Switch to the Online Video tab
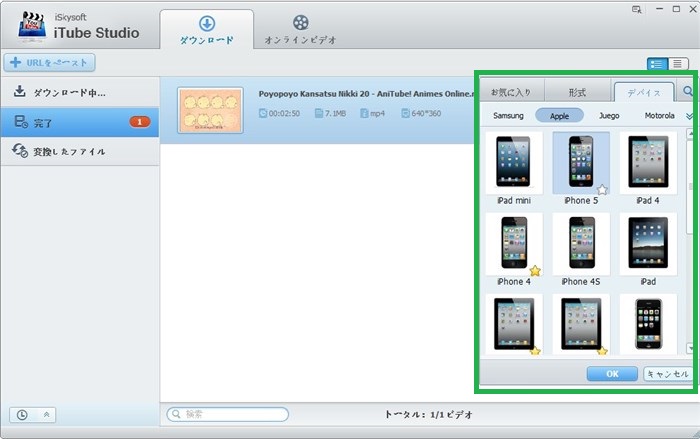 point(300,29)
